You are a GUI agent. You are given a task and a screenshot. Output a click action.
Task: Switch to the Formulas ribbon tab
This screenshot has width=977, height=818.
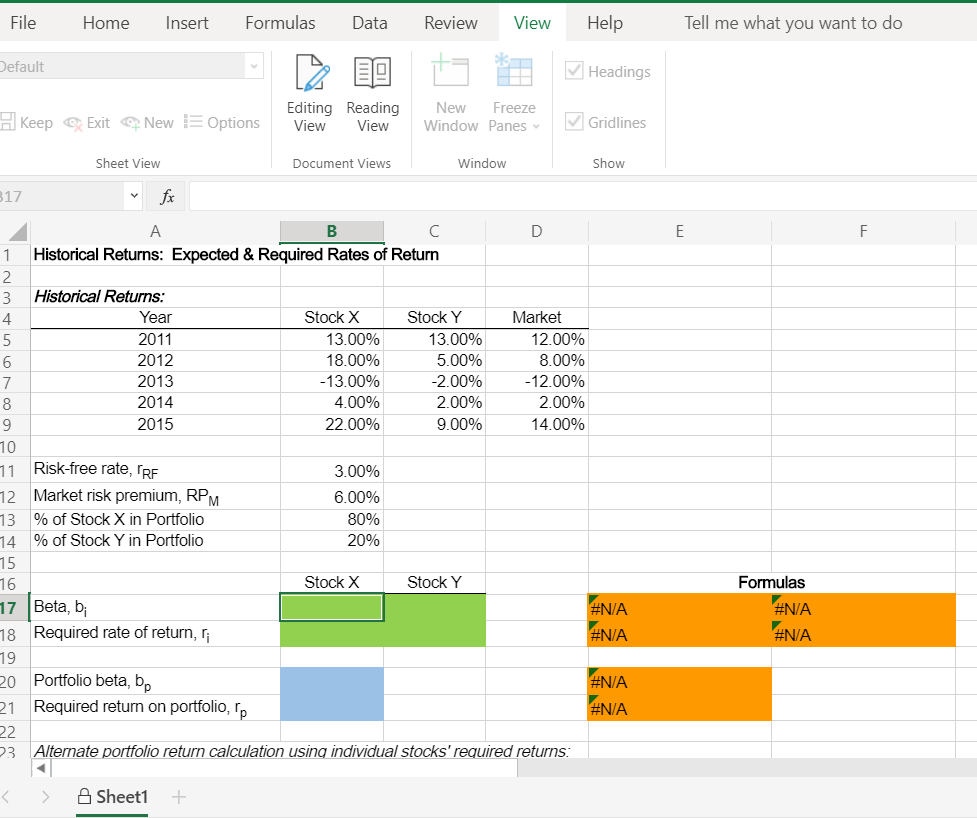pos(279,22)
